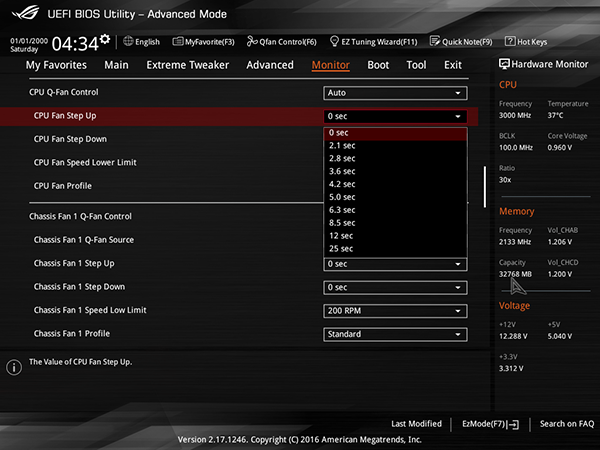Click the Memory Frequency 2133 MHz value

point(515,242)
